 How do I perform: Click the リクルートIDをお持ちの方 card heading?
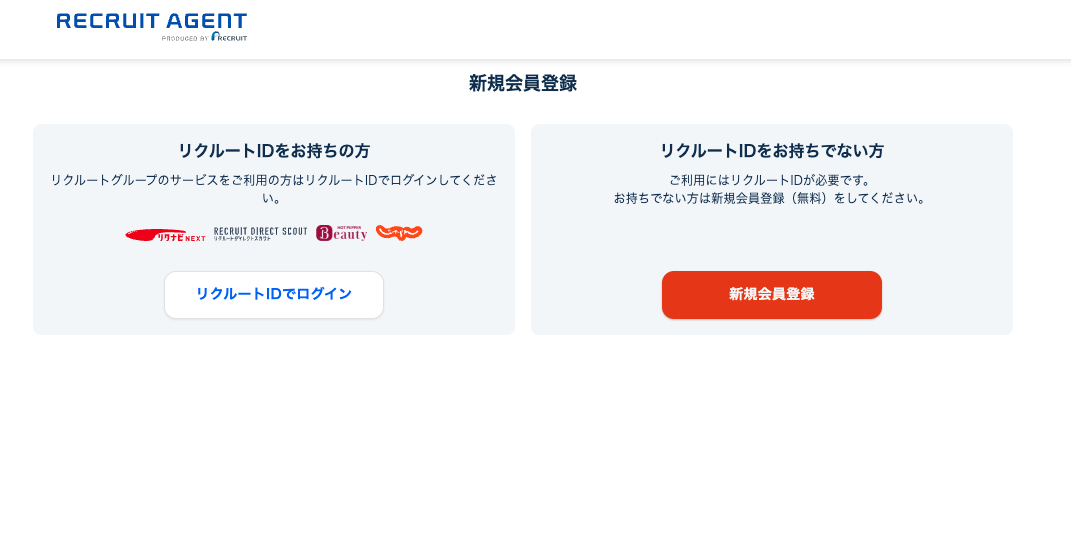[x=273, y=151]
